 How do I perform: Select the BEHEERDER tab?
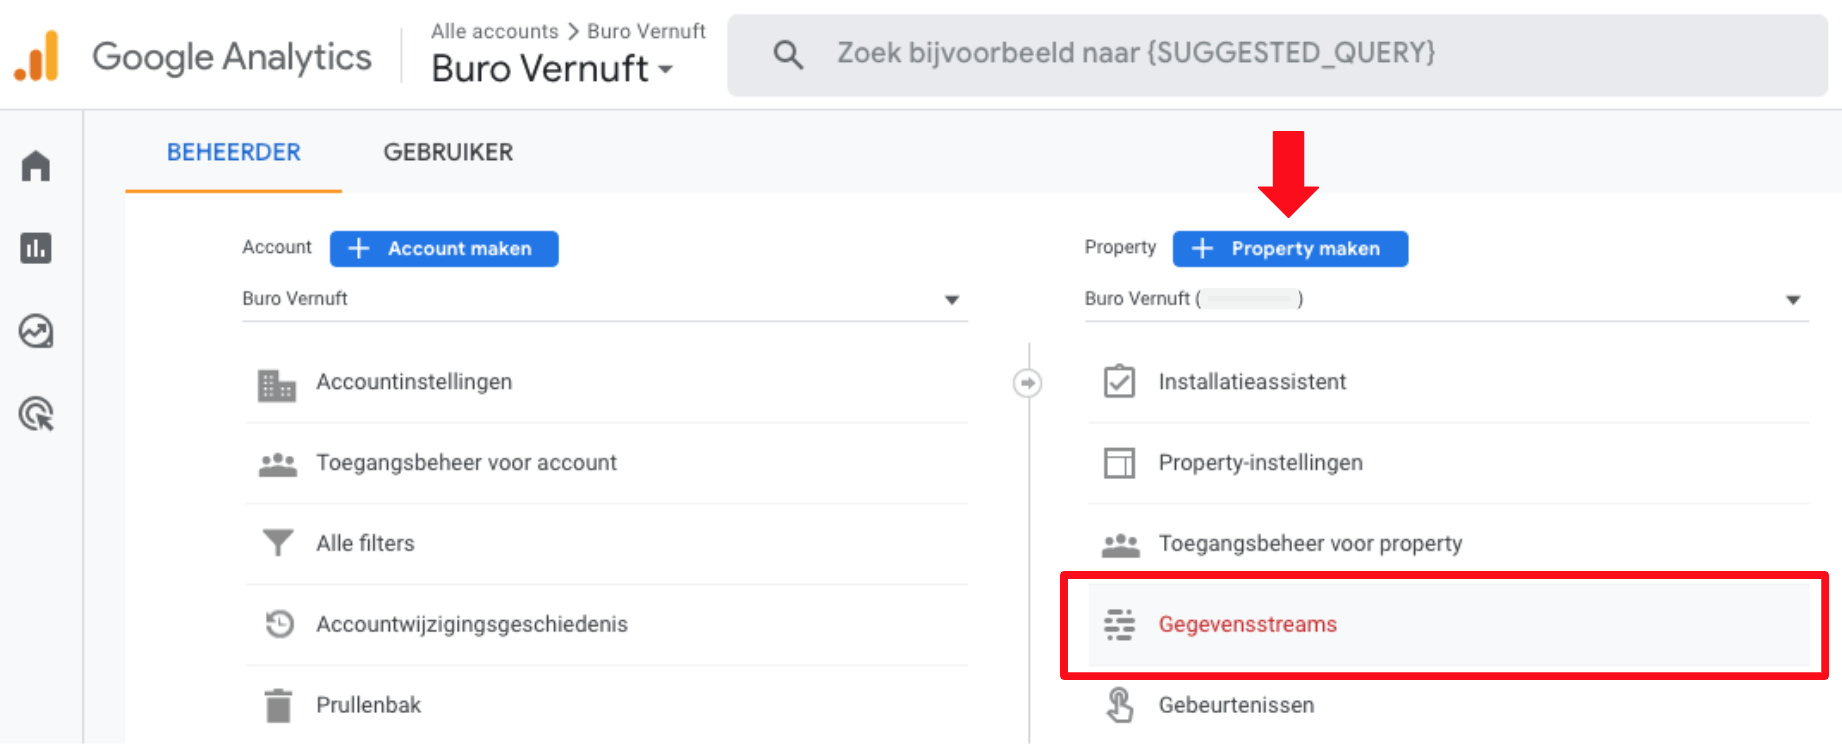pyautogui.click(x=233, y=152)
